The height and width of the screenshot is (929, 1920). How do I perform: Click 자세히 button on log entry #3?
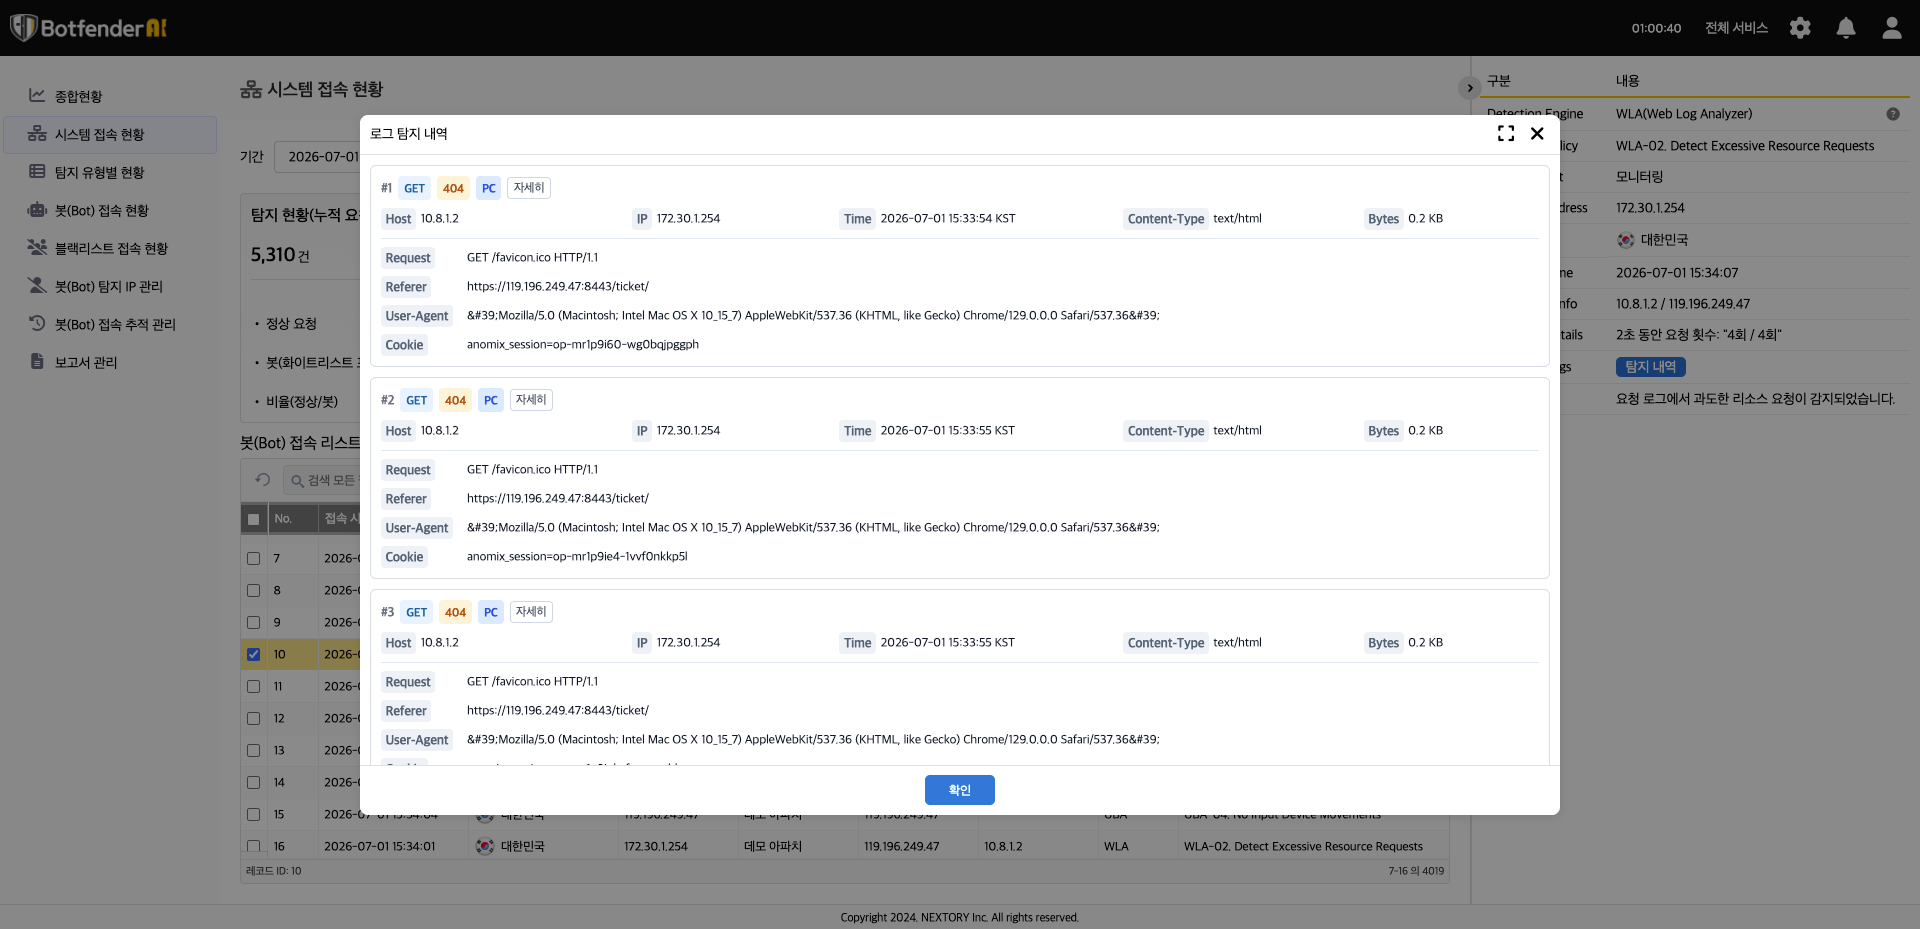[531, 612]
